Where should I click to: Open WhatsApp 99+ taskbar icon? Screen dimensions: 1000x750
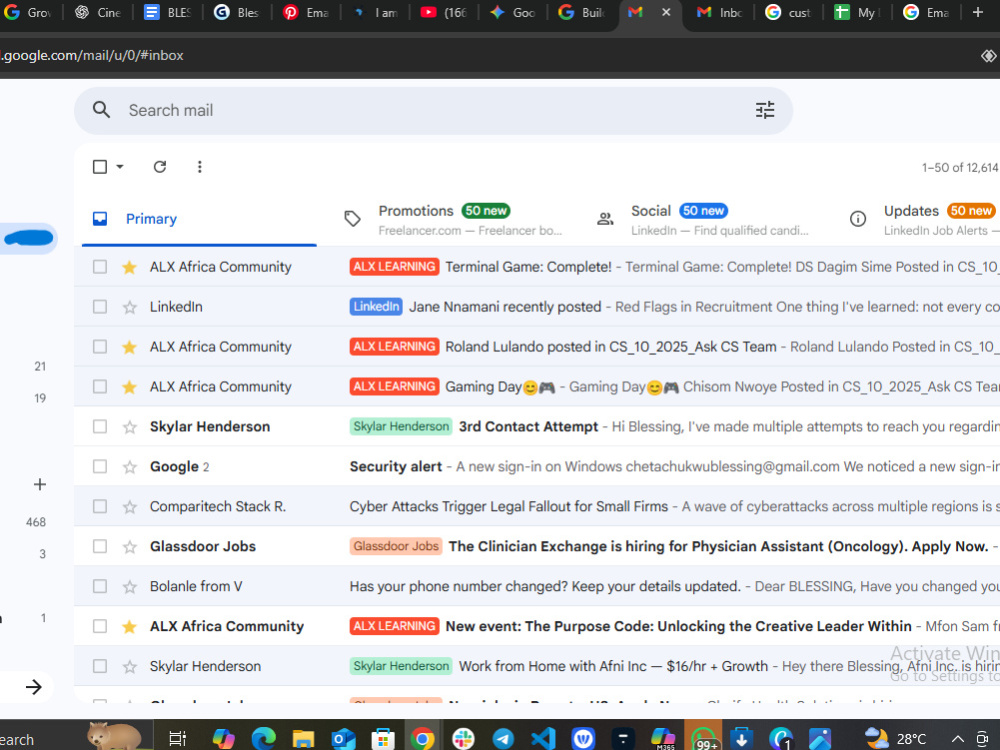[703, 739]
